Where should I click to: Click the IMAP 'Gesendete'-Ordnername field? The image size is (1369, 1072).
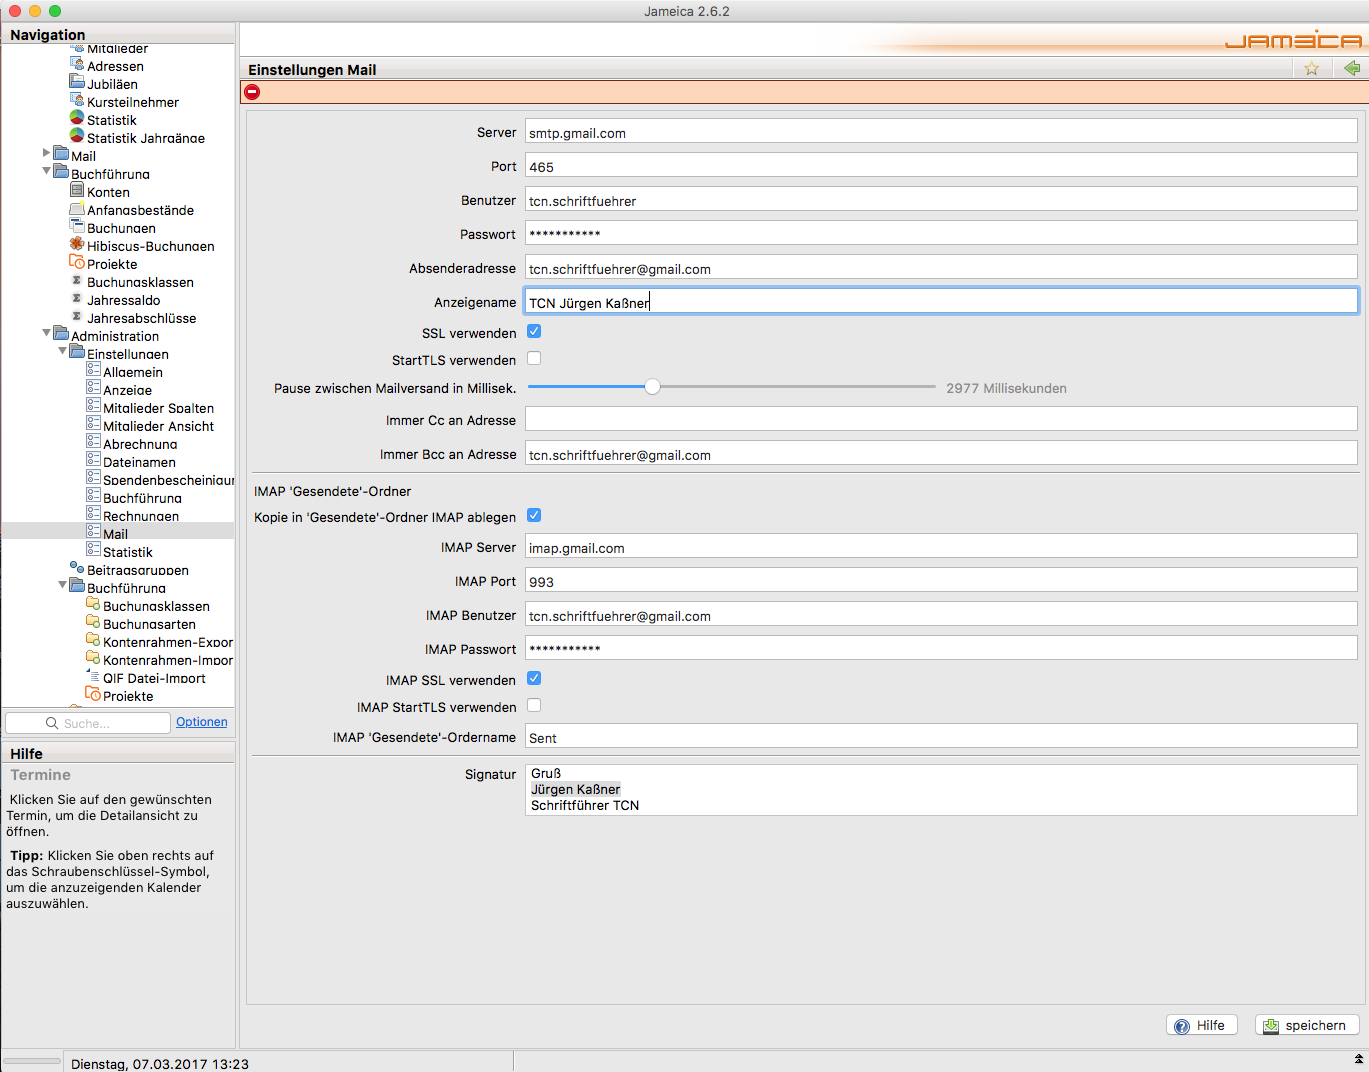point(941,737)
